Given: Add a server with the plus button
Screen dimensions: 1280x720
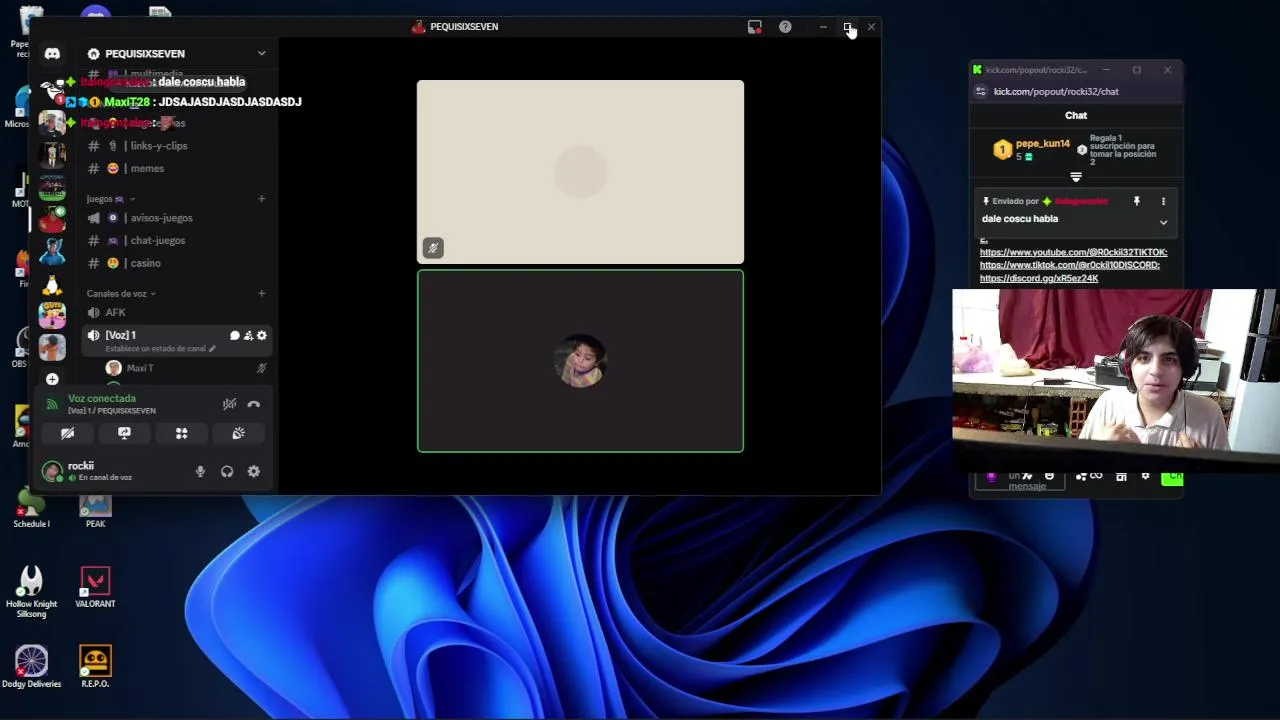Looking at the screenshot, I should pos(52,379).
